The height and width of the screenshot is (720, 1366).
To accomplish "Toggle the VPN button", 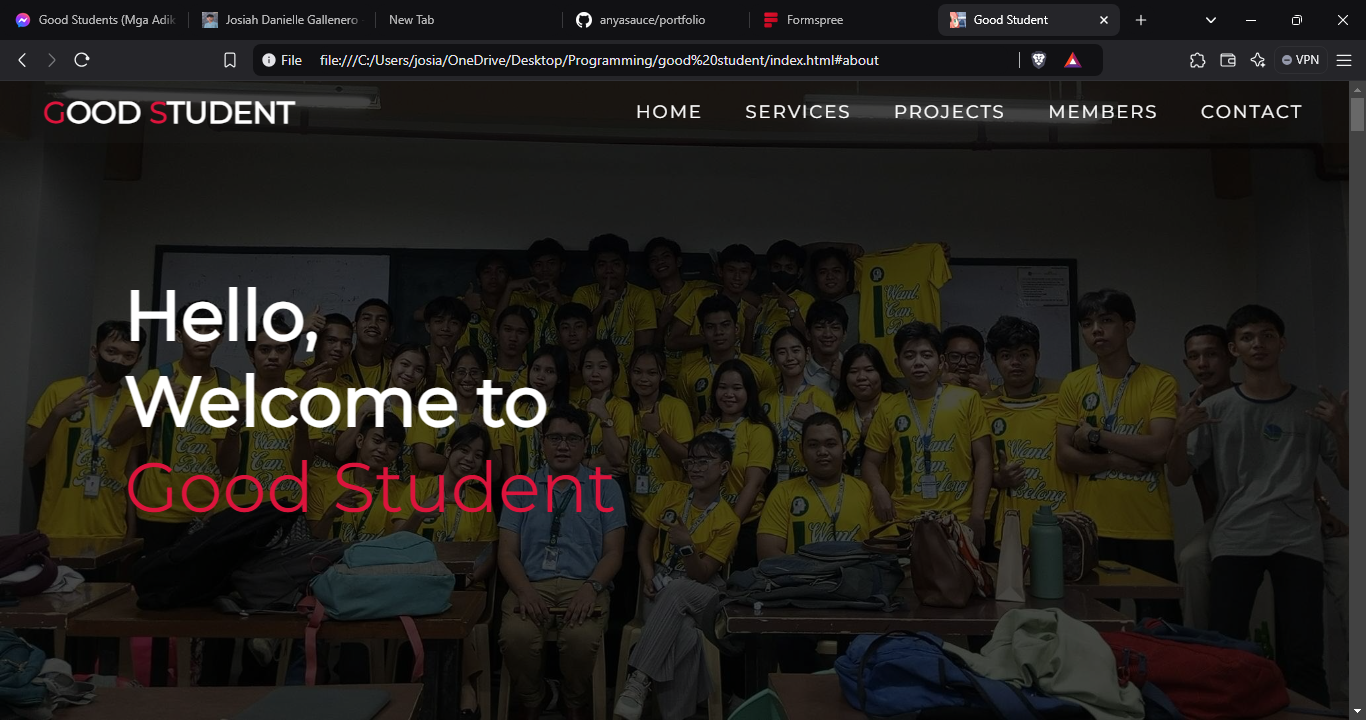I will (x=1300, y=60).
